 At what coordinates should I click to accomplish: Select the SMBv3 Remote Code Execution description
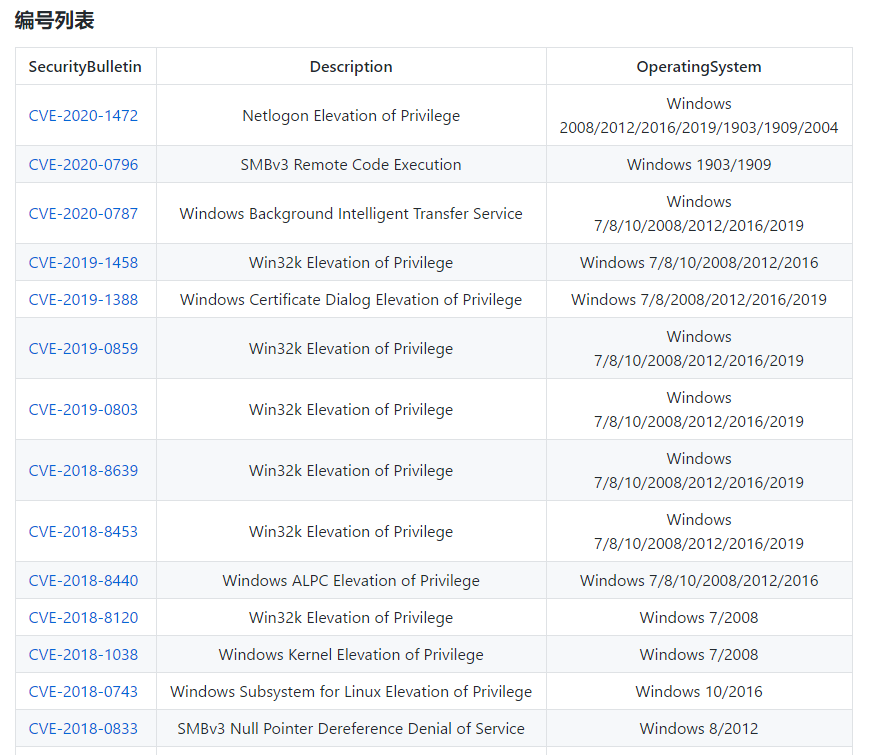point(351,165)
